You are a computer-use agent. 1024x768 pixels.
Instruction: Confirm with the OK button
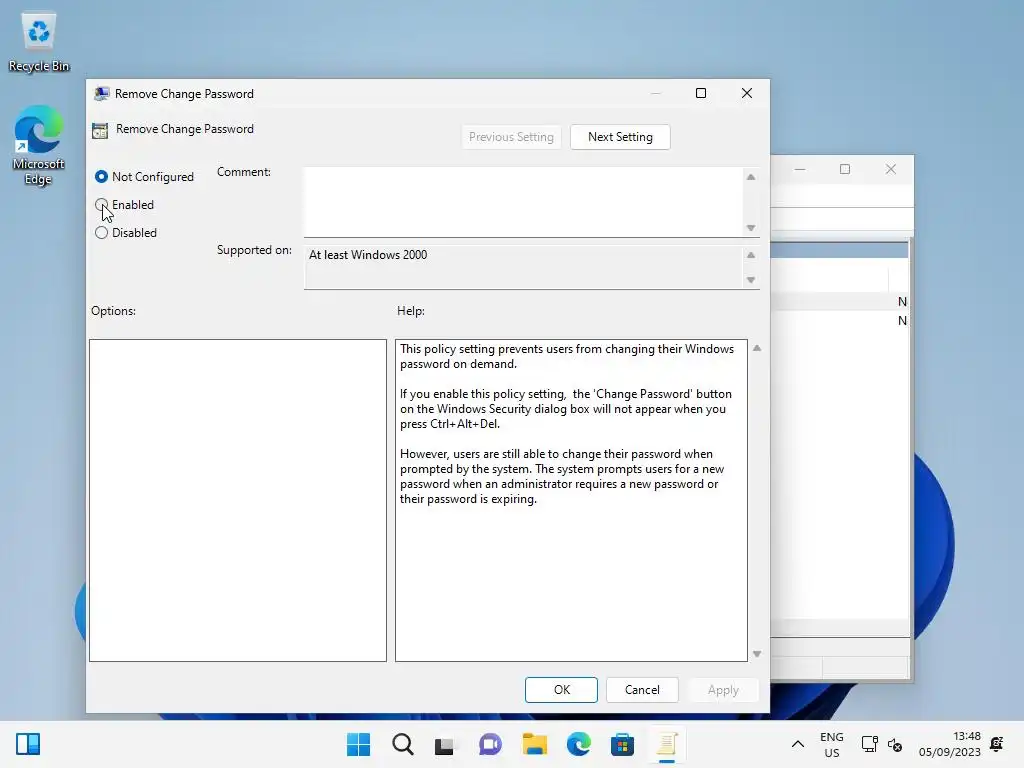click(x=561, y=690)
